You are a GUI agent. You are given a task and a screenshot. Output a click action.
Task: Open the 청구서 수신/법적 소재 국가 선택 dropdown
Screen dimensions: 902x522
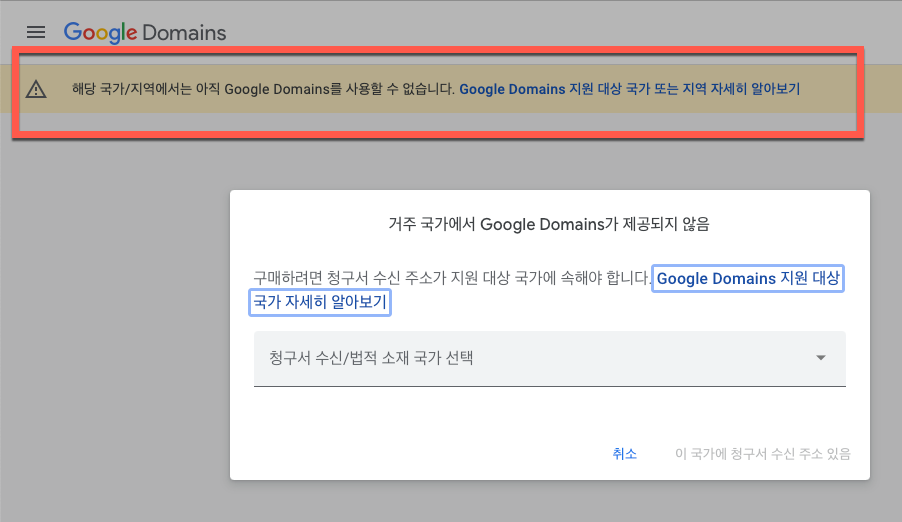tap(549, 359)
